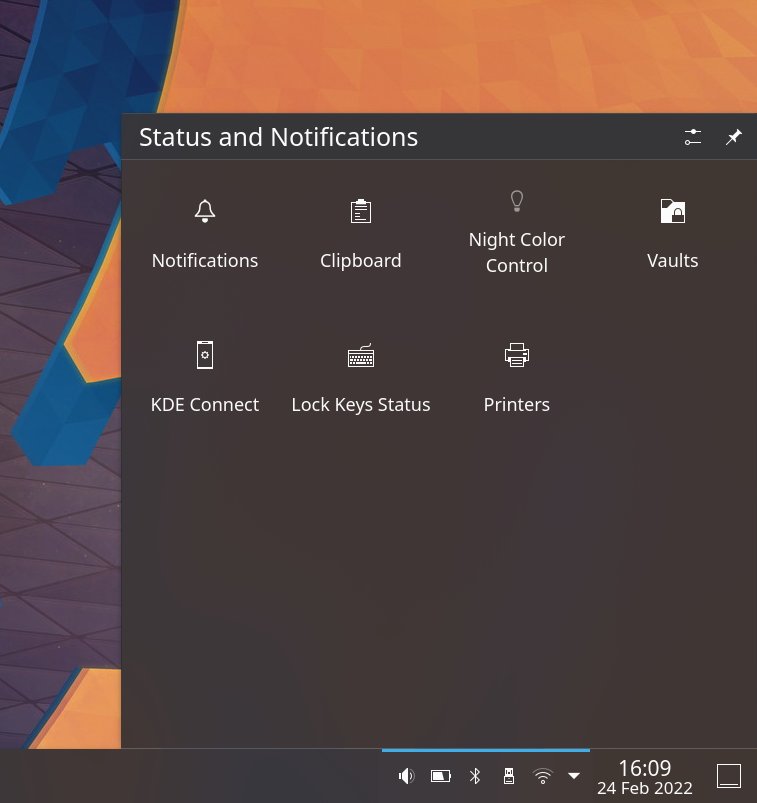Click the USB removable device tray icon
This screenshot has width=757, height=803.
[508, 776]
